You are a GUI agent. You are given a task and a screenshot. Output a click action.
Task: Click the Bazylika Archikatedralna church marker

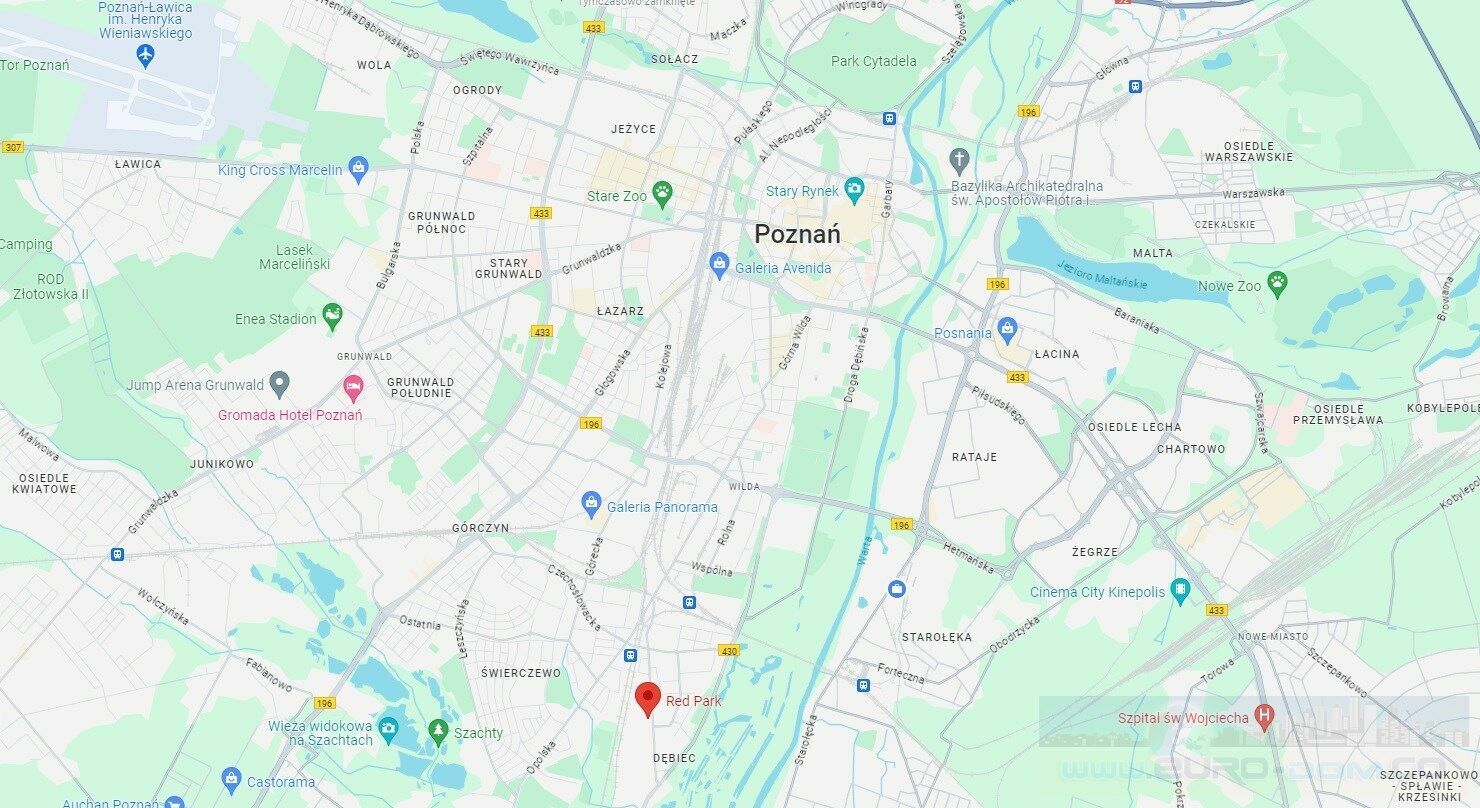click(x=959, y=161)
